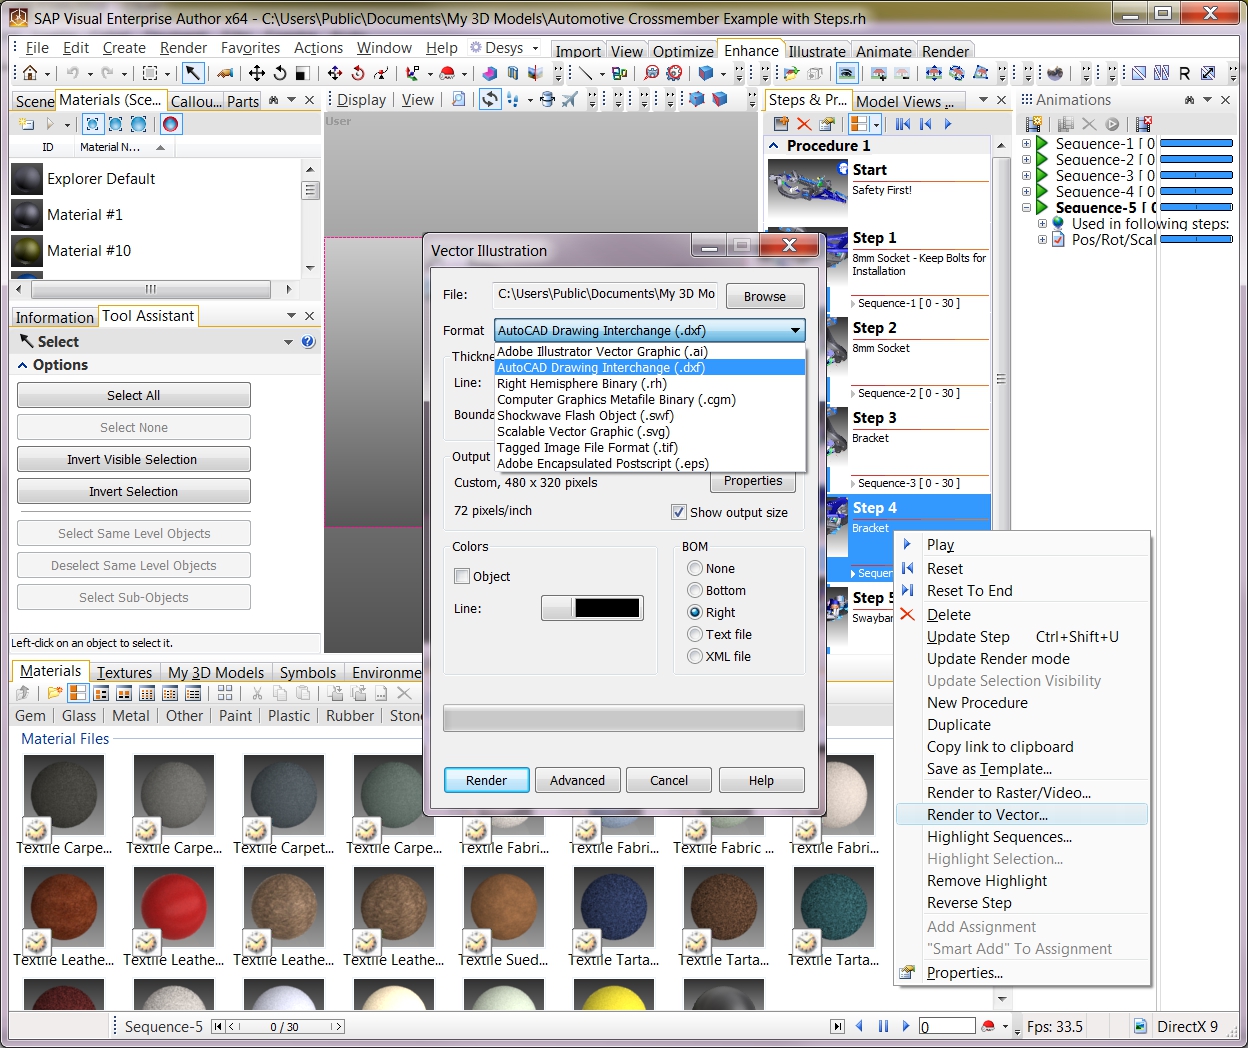Click the red hardhat icon in toolbar
This screenshot has height=1048, width=1248.
tap(447, 73)
